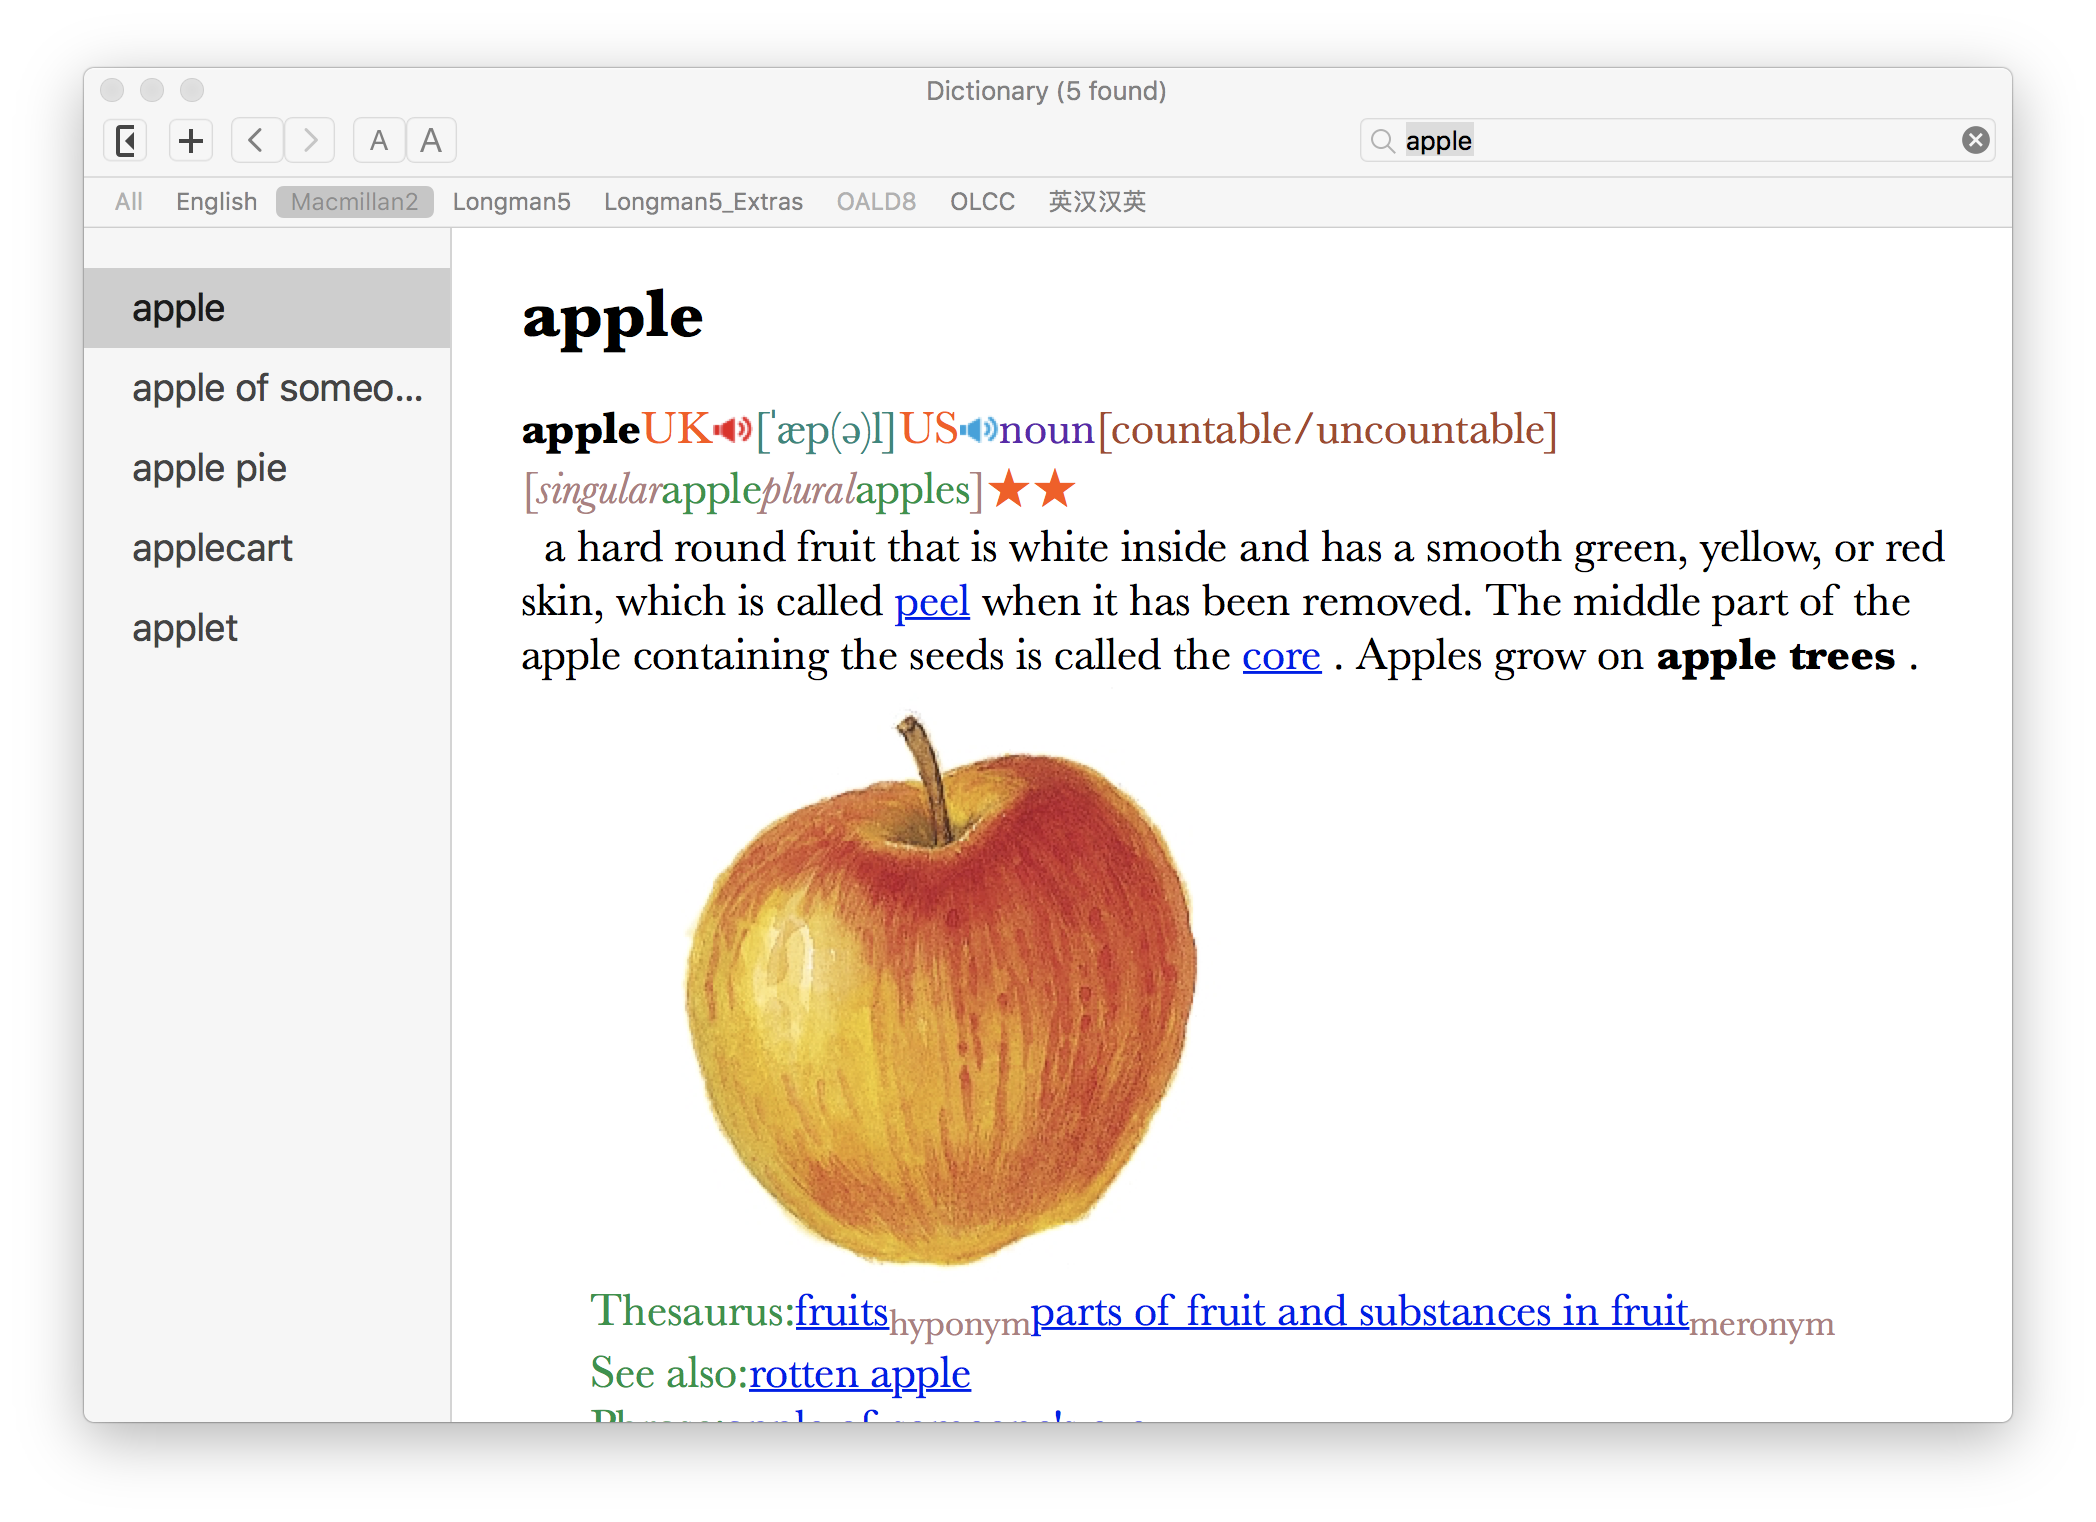
Task: Open the 'fruits' thesaurus link
Action: 842,1311
